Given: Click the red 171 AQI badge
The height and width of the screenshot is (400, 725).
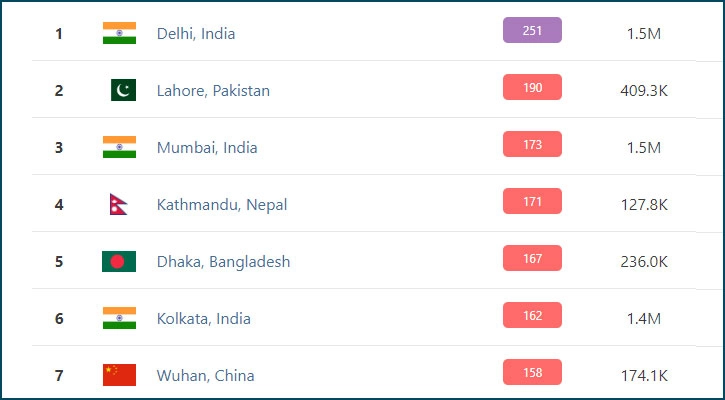Looking at the screenshot, I should tap(532, 201).
